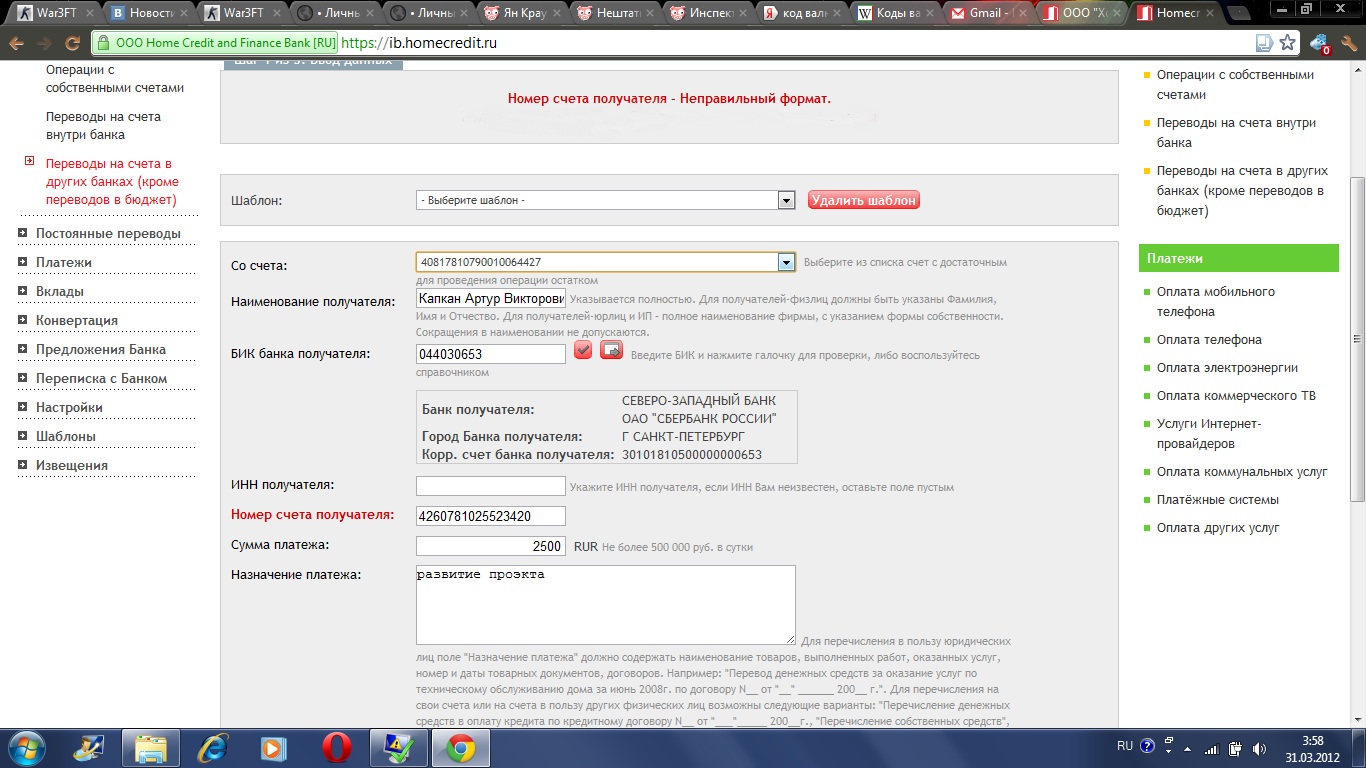The width and height of the screenshot is (1366, 768).
Task: Click the browser forward arrow
Action: point(44,43)
